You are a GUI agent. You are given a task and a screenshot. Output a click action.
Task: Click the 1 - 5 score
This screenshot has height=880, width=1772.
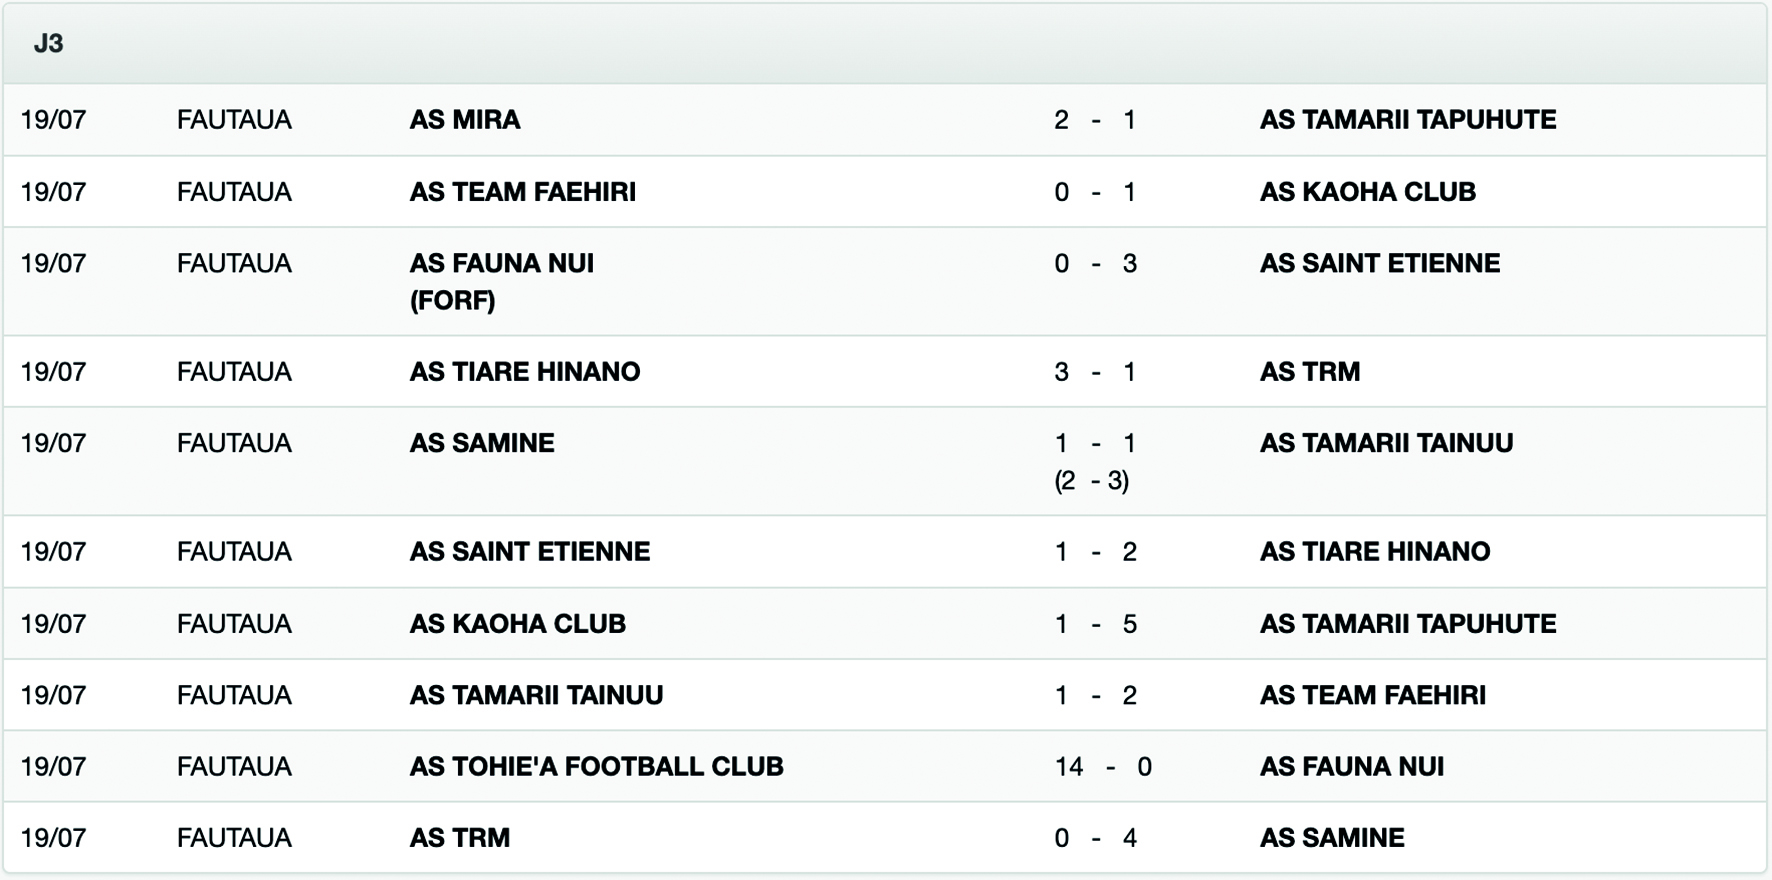1095,624
